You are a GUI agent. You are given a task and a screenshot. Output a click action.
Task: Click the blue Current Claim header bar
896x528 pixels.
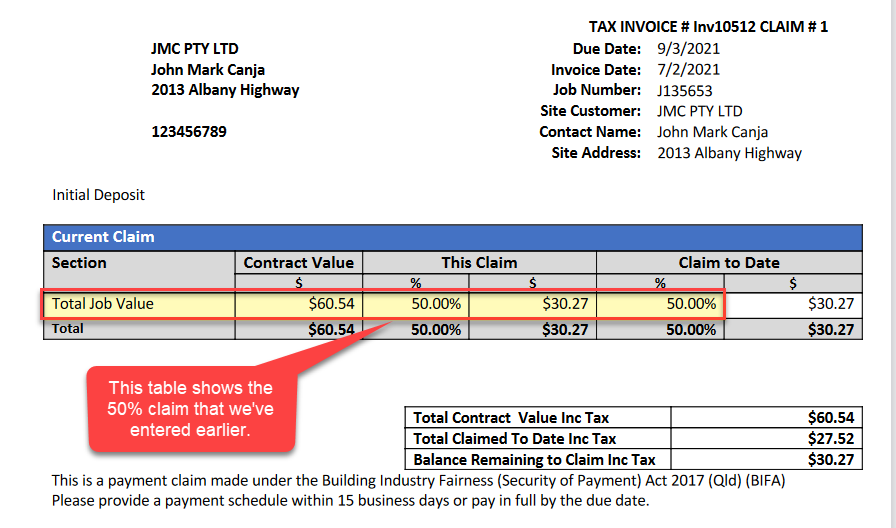(452, 237)
